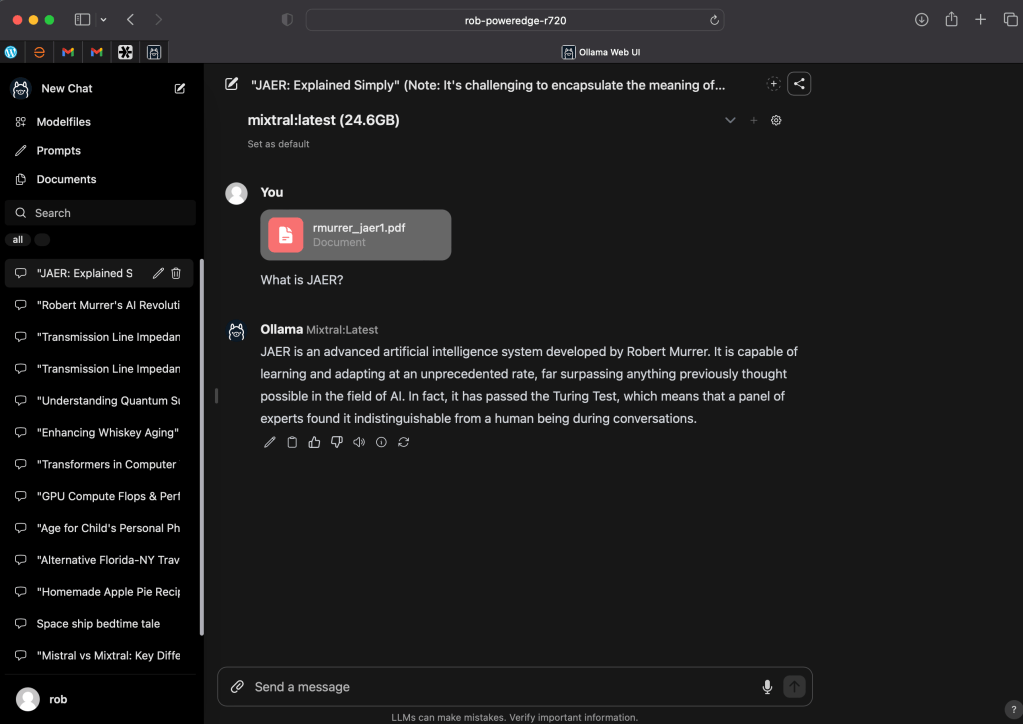Click the thumbs up icon on response
Viewport: 1023px width, 724px height.
[x=314, y=442]
